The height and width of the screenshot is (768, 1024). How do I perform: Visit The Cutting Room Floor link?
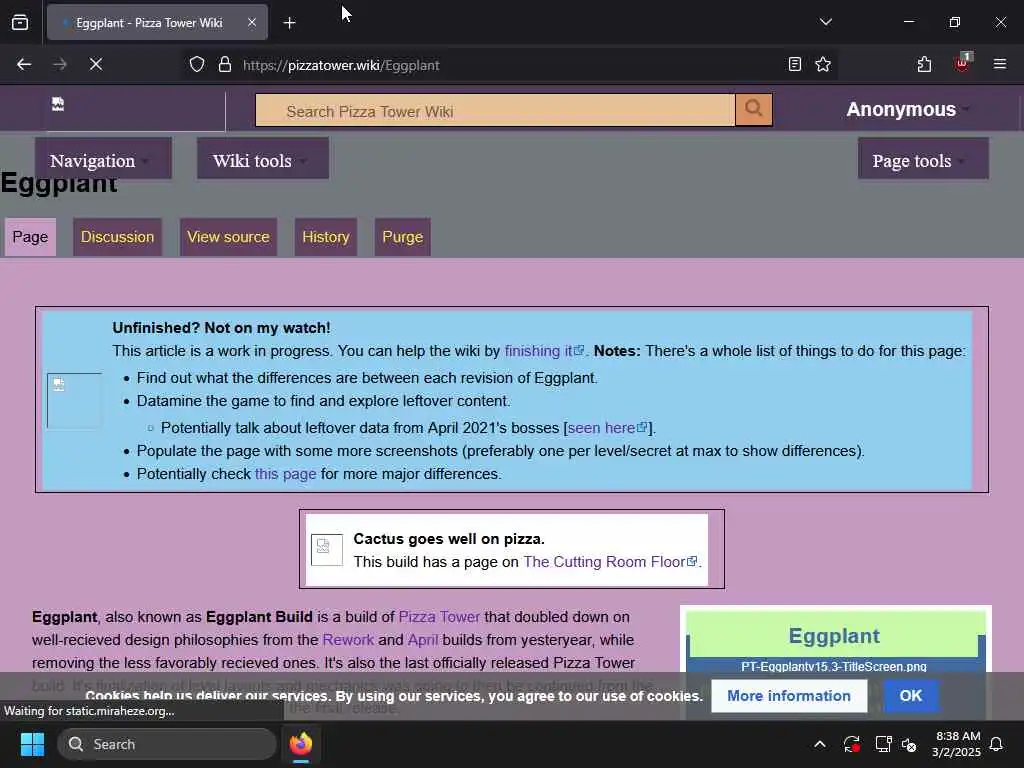[610, 562]
